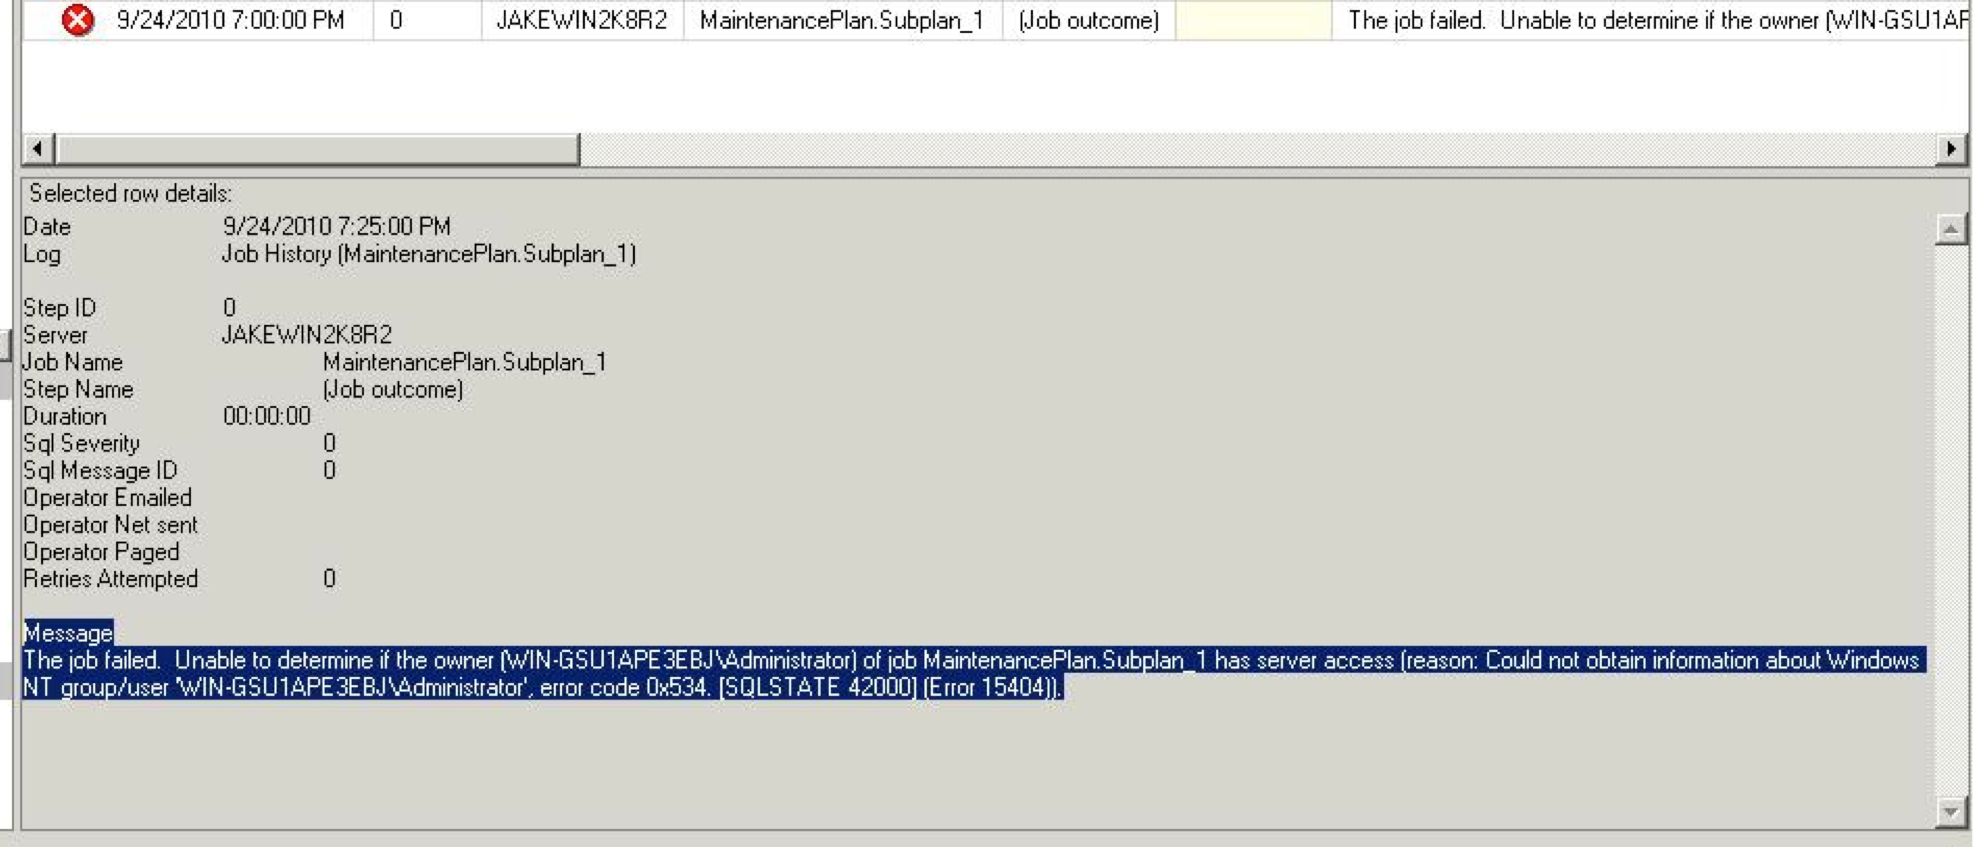Click the Job History log value in details
Image resolution: width=1973 pixels, height=847 pixels.
pos(428,254)
